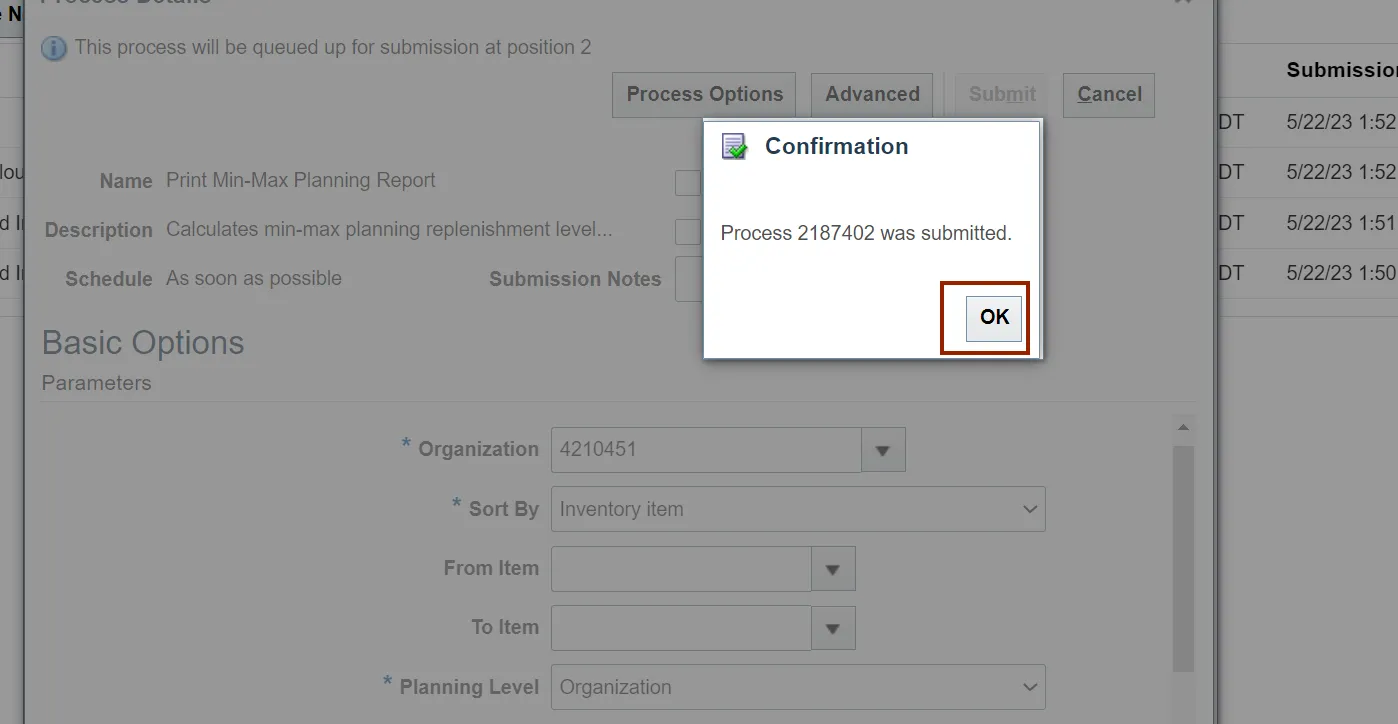Cancel the process submission
This screenshot has width=1398, height=724.
(1109, 95)
